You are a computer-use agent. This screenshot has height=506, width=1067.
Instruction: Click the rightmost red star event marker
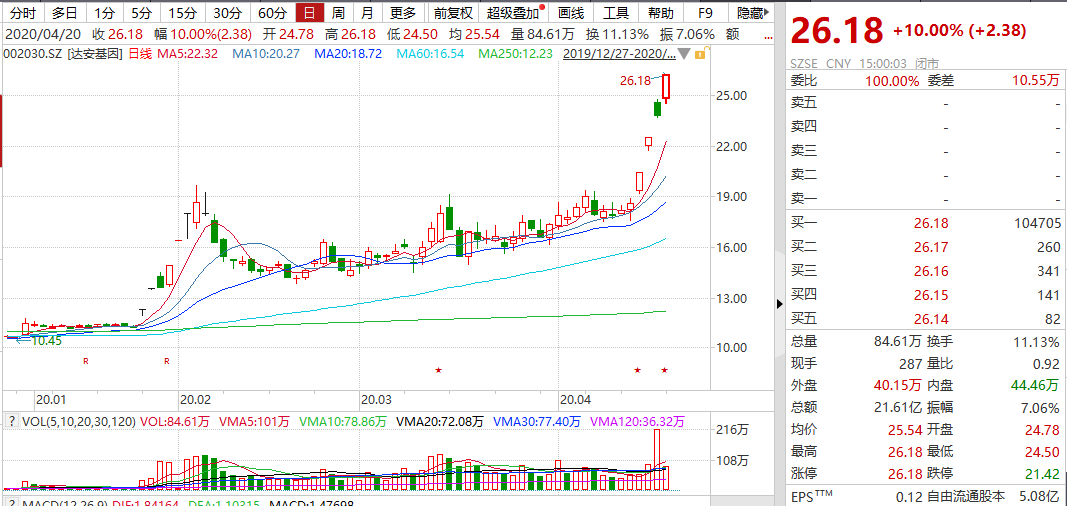tap(664, 371)
